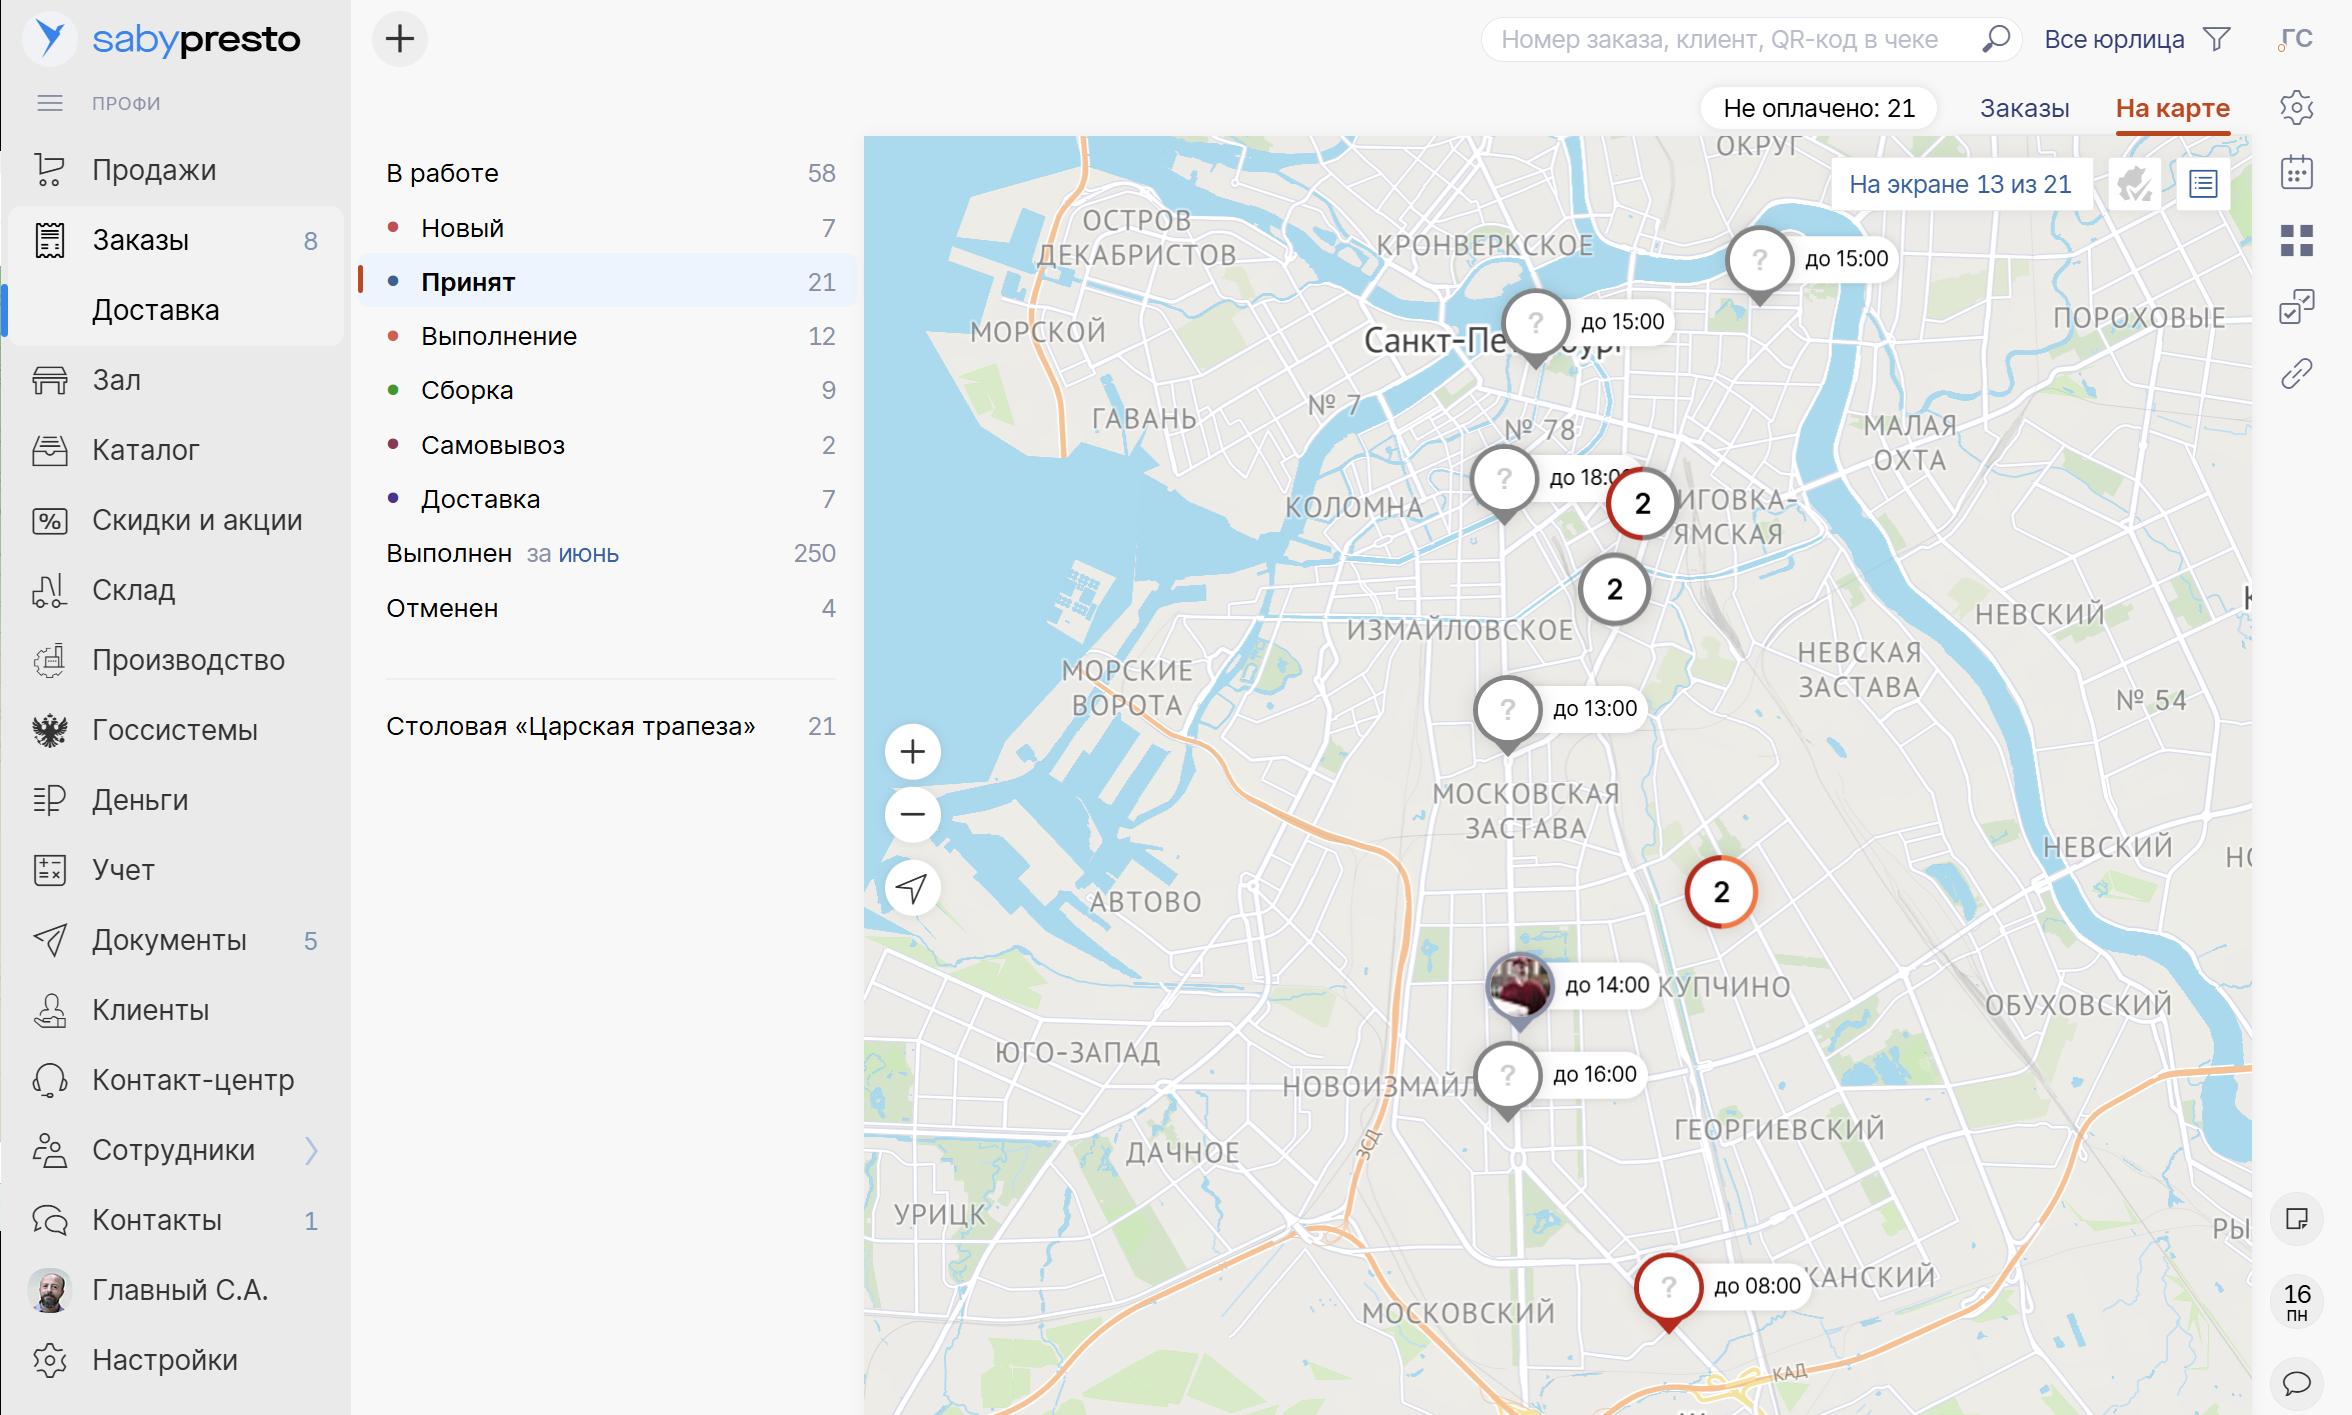The height and width of the screenshot is (1415, 2352).
Task: Open the settings gear in right panel
Action: (x=2296, y=107)
